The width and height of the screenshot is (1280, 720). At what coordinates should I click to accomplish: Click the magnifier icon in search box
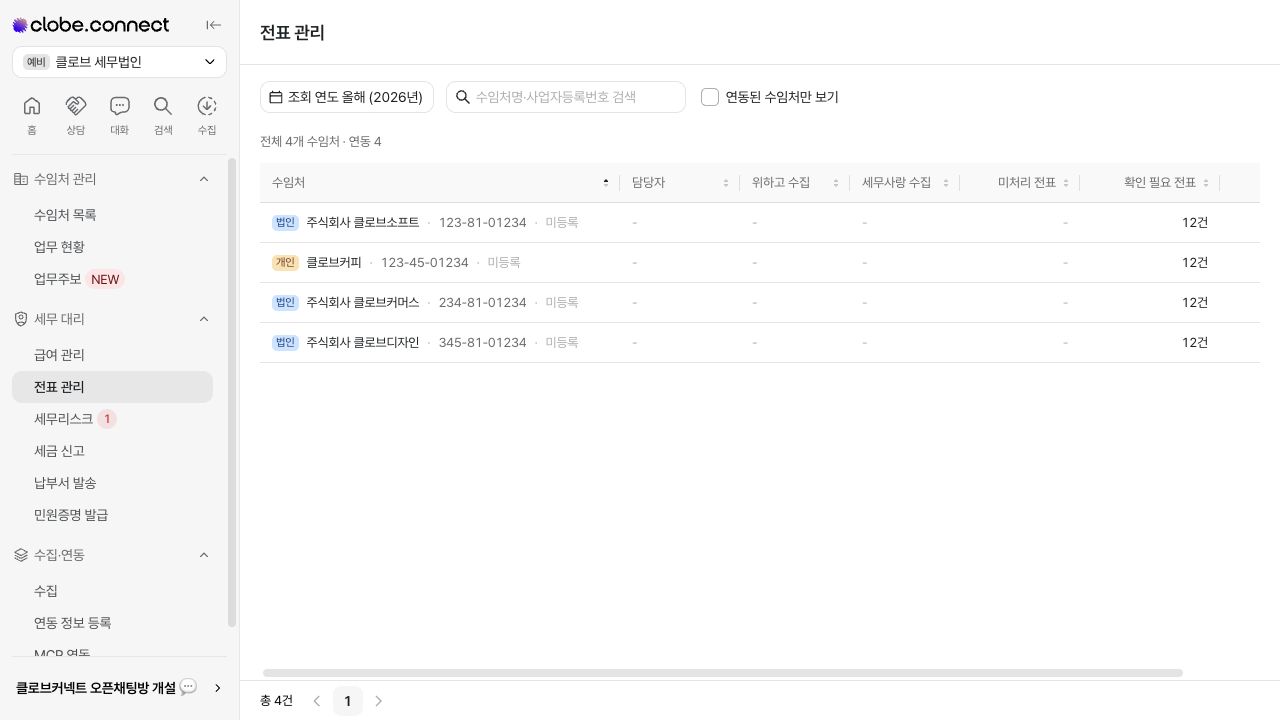[x=463, y=97]
